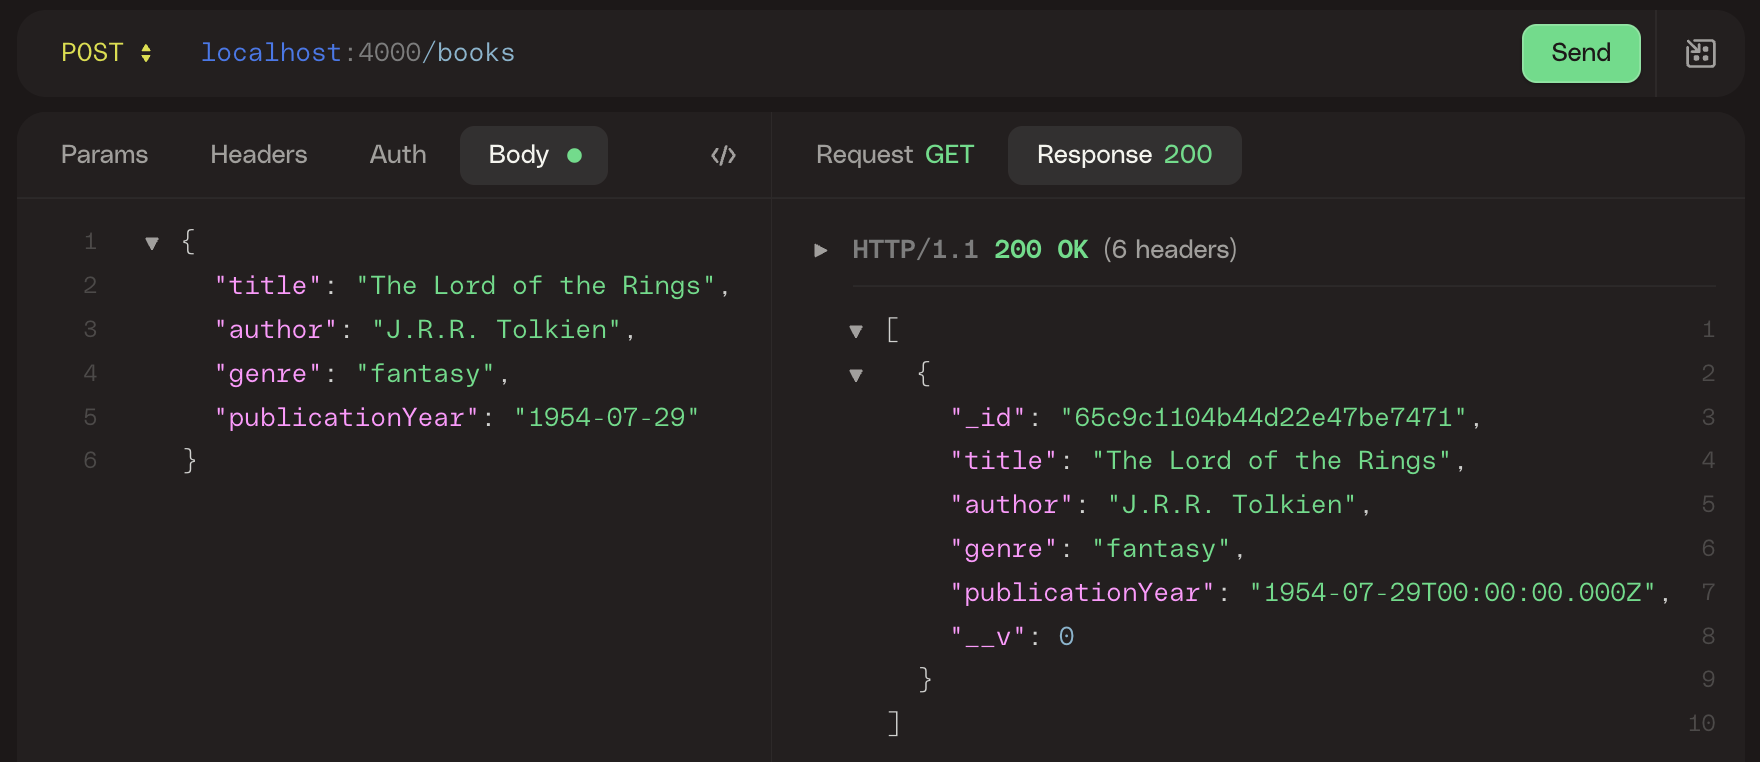Click the green Body indicator dot
Image resolution: width=1760 pixels, height=762 pixels.
574,155
